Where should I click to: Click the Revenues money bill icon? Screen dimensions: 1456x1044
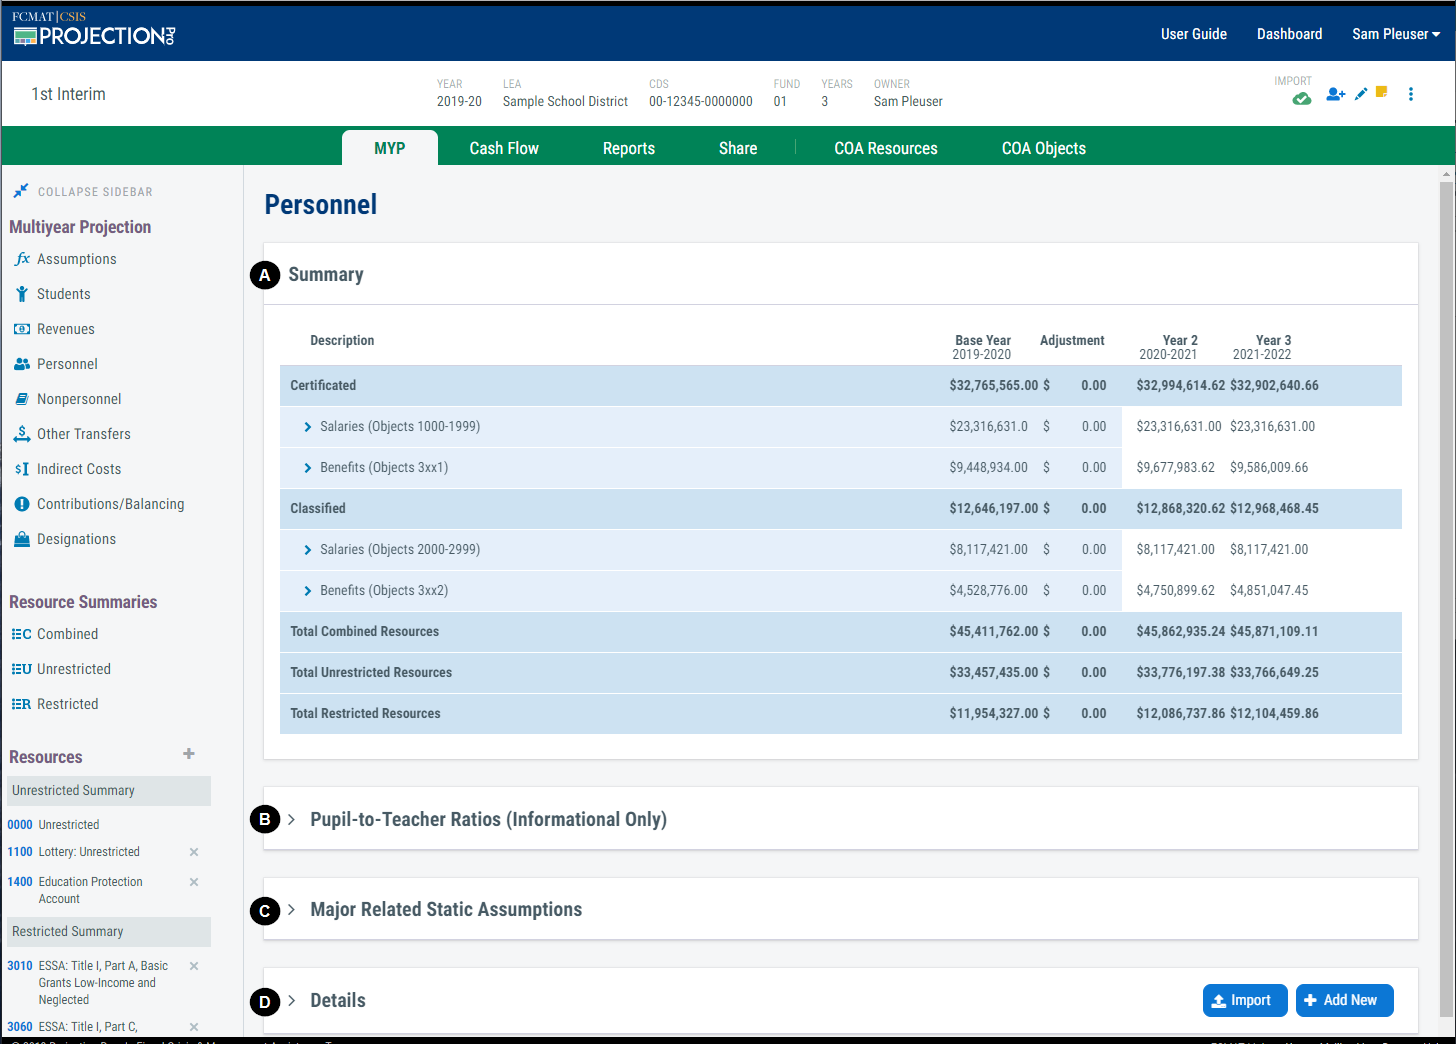point(22,329)
